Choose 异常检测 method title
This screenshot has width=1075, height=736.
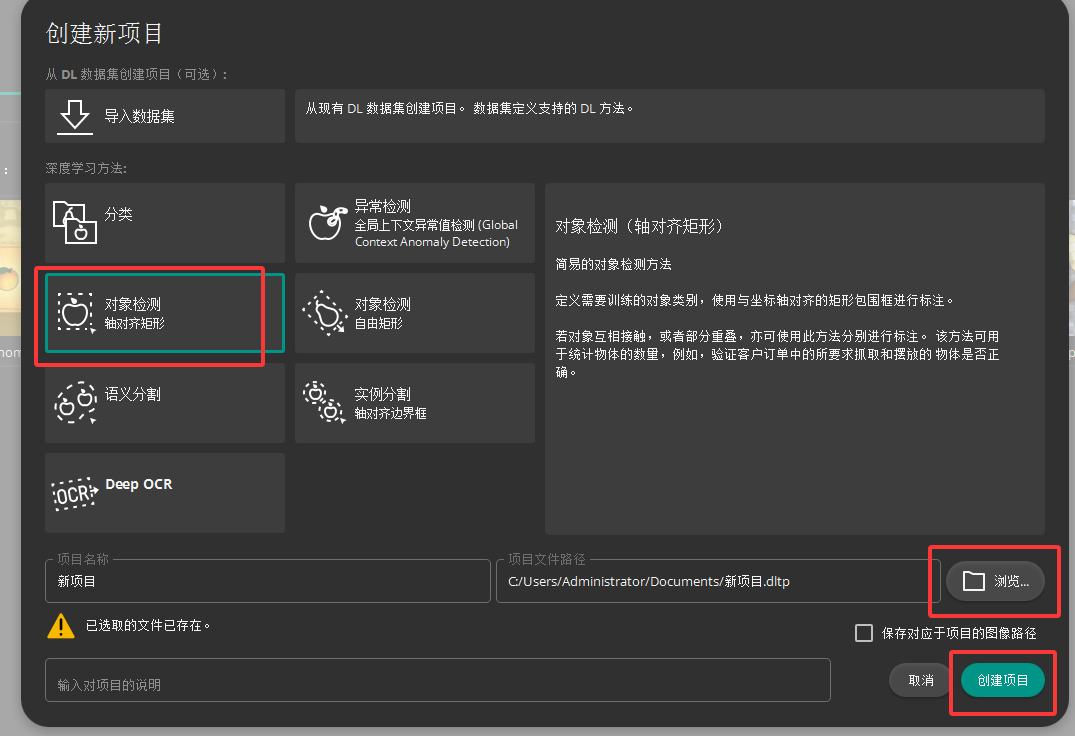(x=383, y=206)
